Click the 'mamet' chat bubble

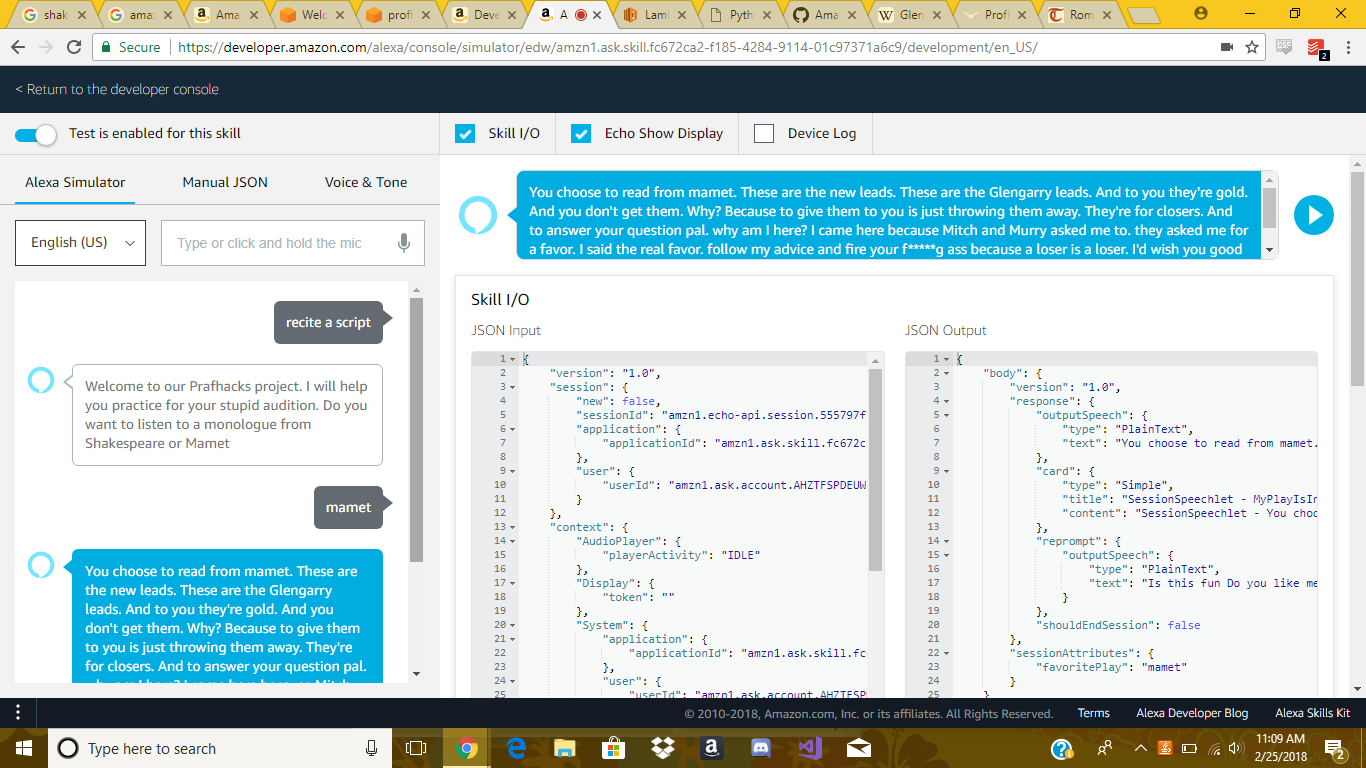tap(348, 507)
